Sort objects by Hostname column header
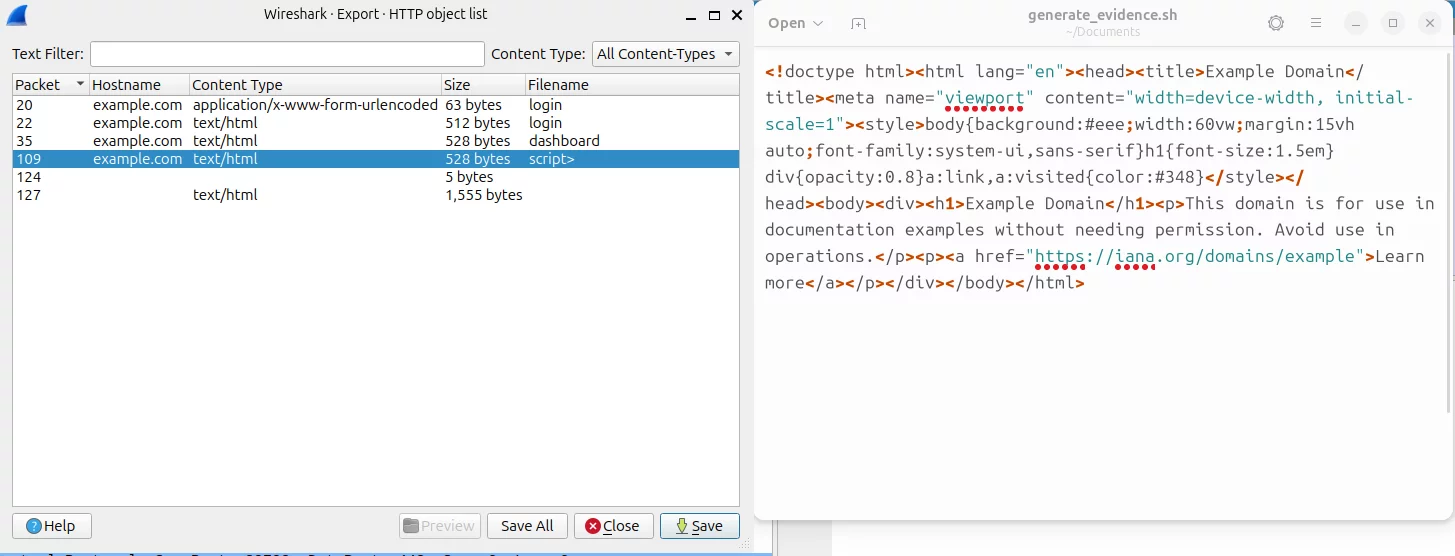1455x556 pixels. click(x=139, y=85)
